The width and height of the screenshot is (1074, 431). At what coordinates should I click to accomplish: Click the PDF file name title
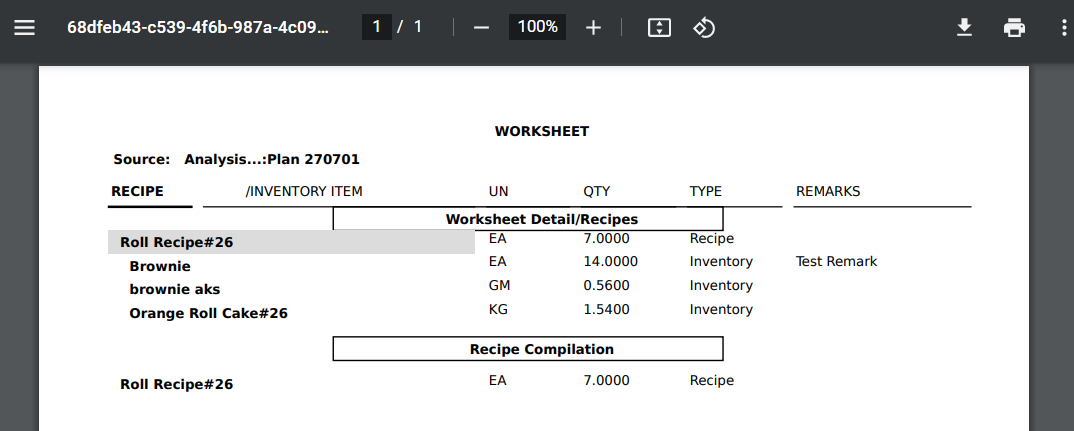[x=198, y=27]
